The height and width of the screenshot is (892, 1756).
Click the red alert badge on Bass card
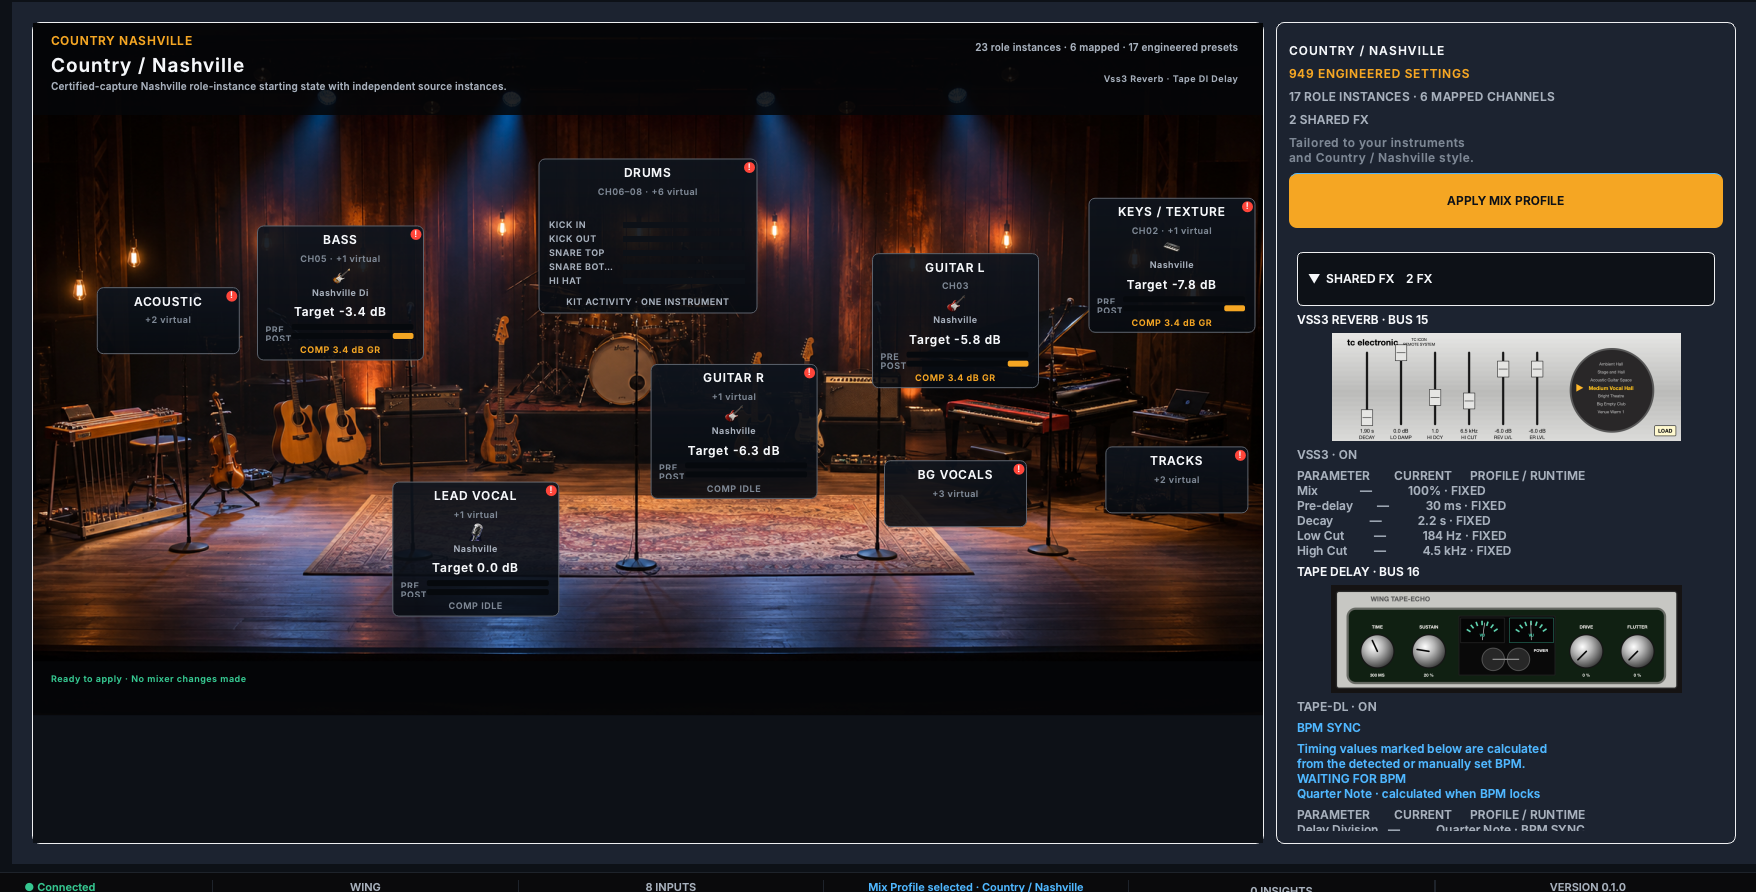coord(416,234)
